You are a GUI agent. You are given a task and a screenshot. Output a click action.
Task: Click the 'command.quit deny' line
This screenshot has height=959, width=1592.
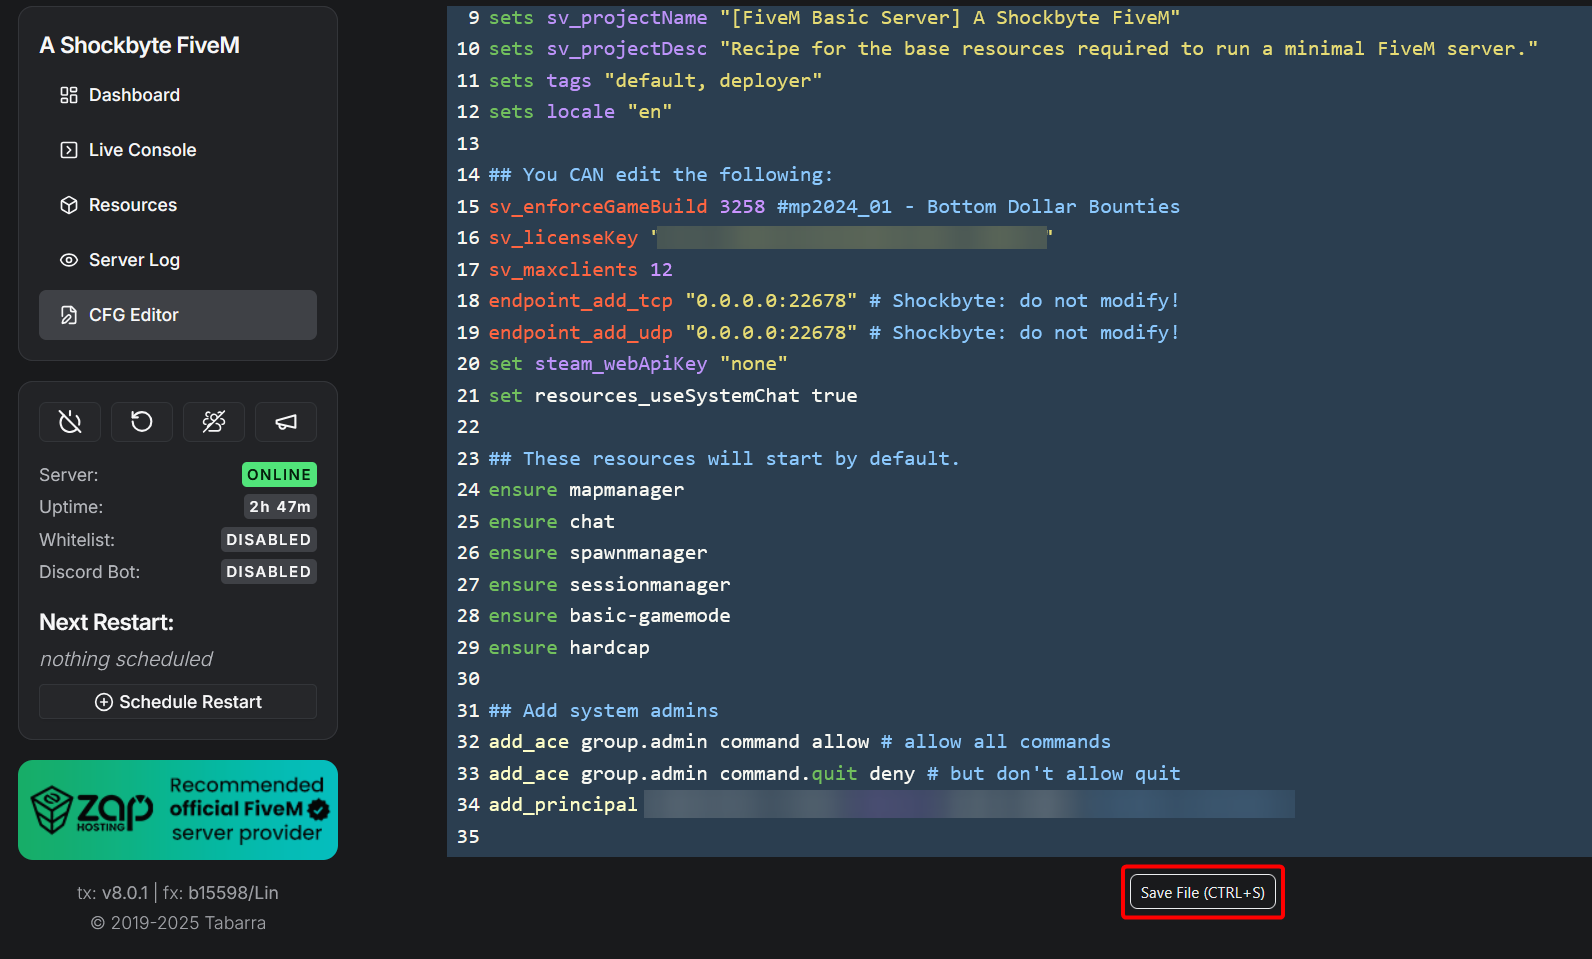coord(834,774)
